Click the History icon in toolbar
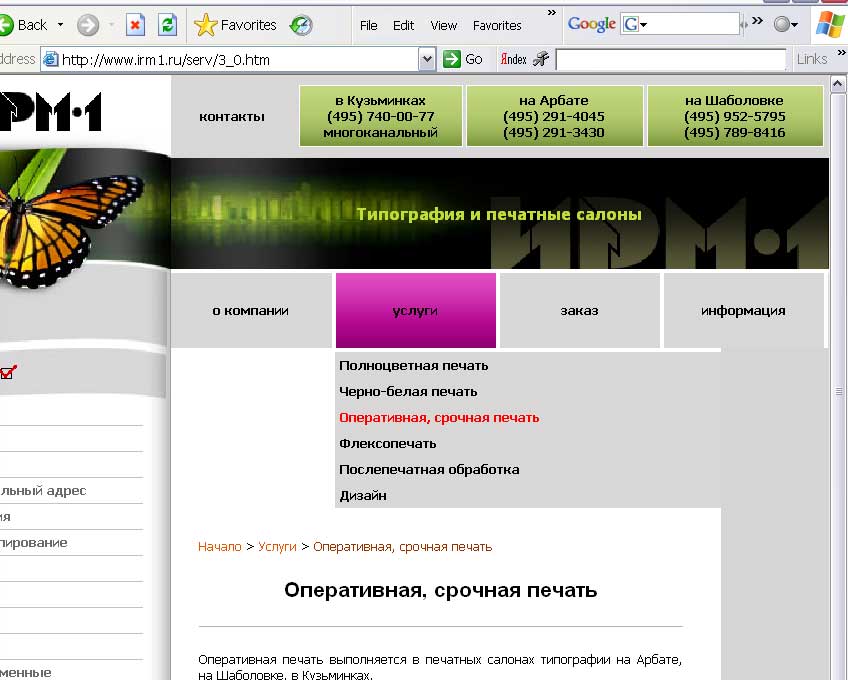This screenshot has height=680, width=848. click(300, 25)
